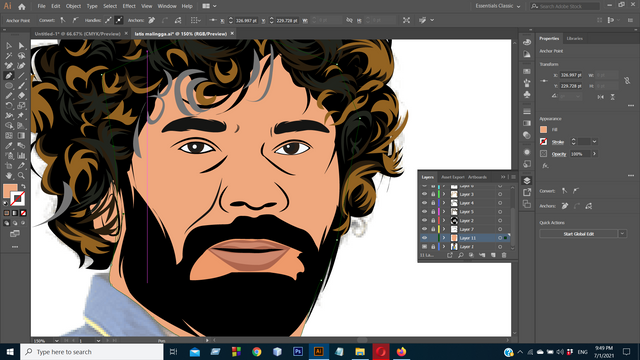The height and width of the screenshot is (360, 640).
Task: Hide Layer 11 with its eye icon
Action: (424, 238)
